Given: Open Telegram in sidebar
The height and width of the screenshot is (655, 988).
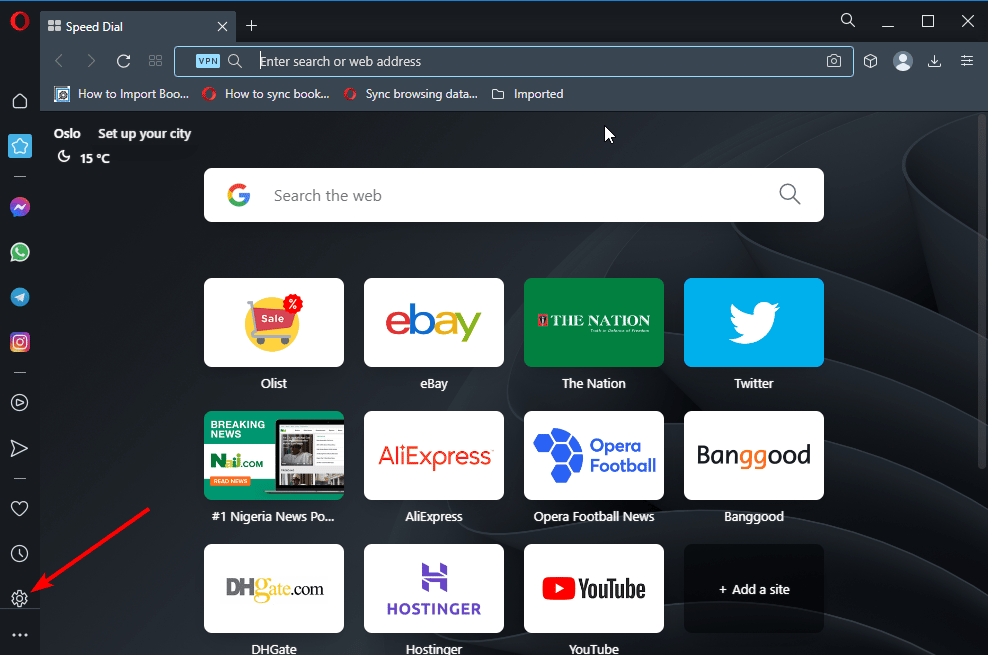Looking at the screenshot, I should [20, 297].
